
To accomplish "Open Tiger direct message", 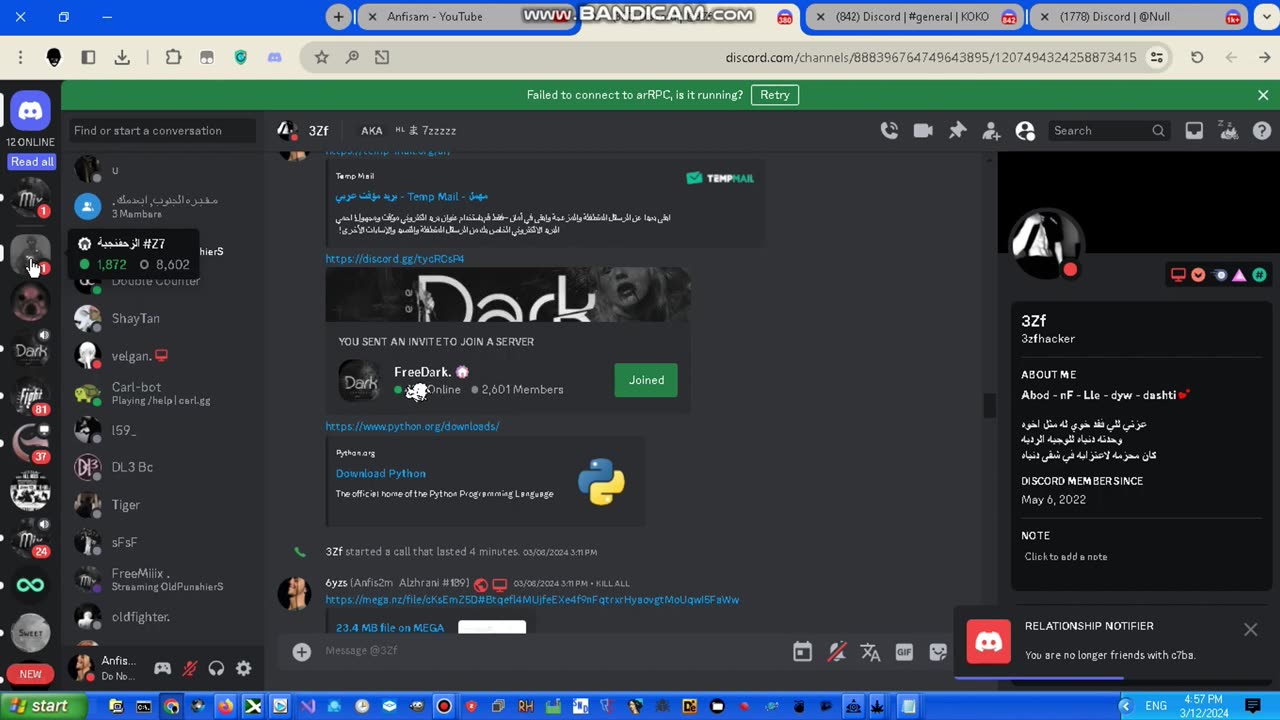I will 160,505.
